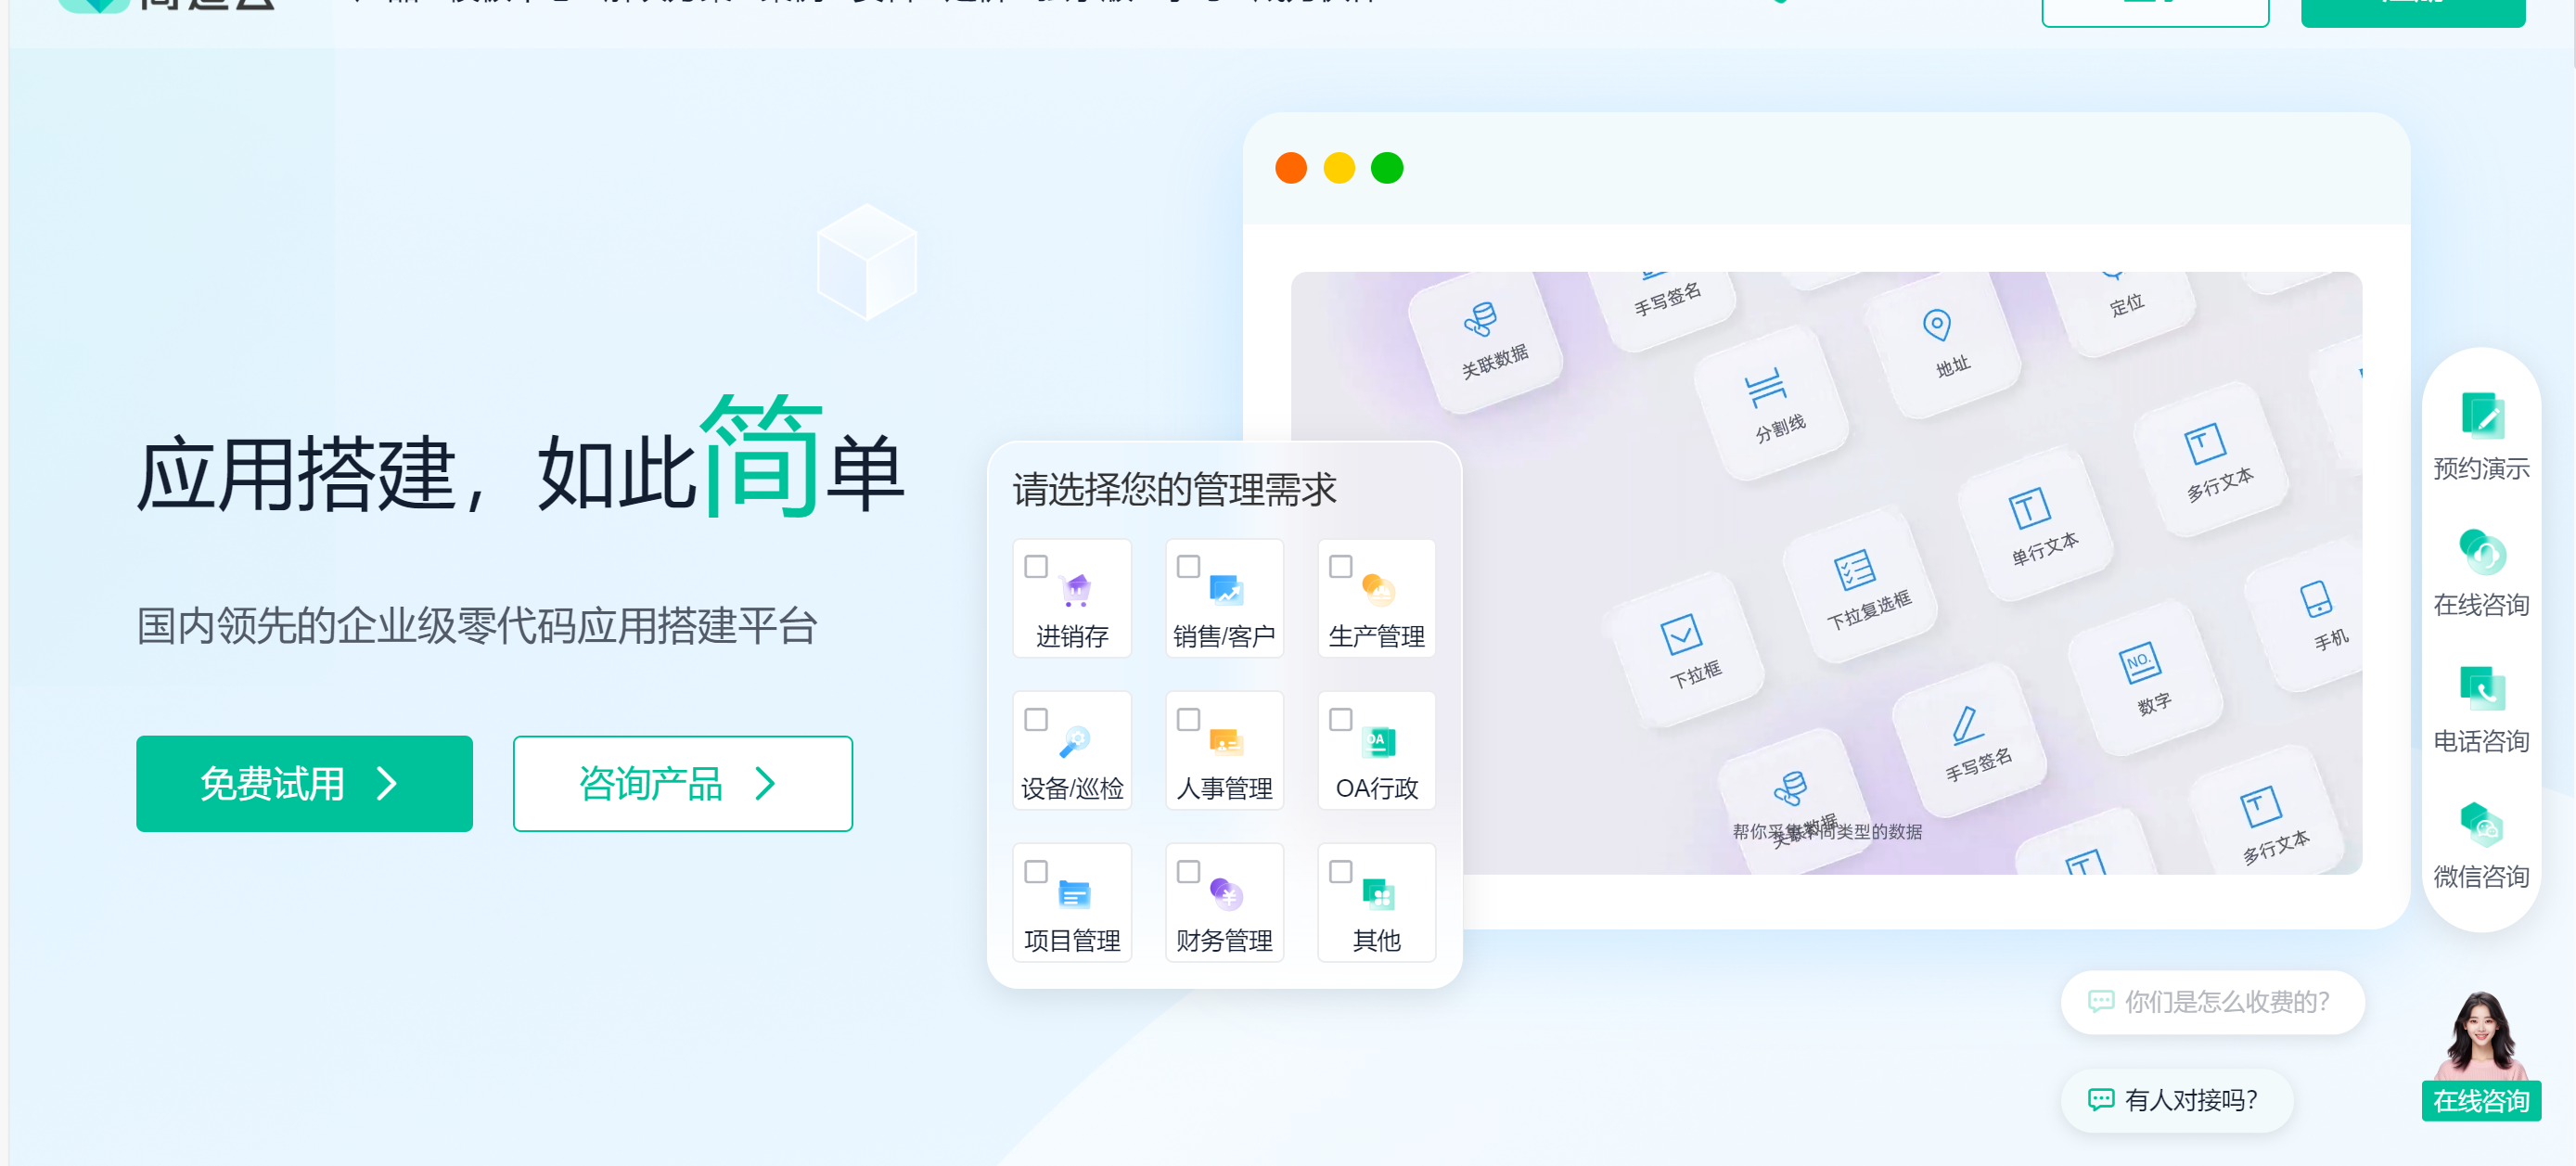Click the 在线咨询 headset icon in sidebar
Viewport: 2576px width, 1166px height.
pos(2482,552)
